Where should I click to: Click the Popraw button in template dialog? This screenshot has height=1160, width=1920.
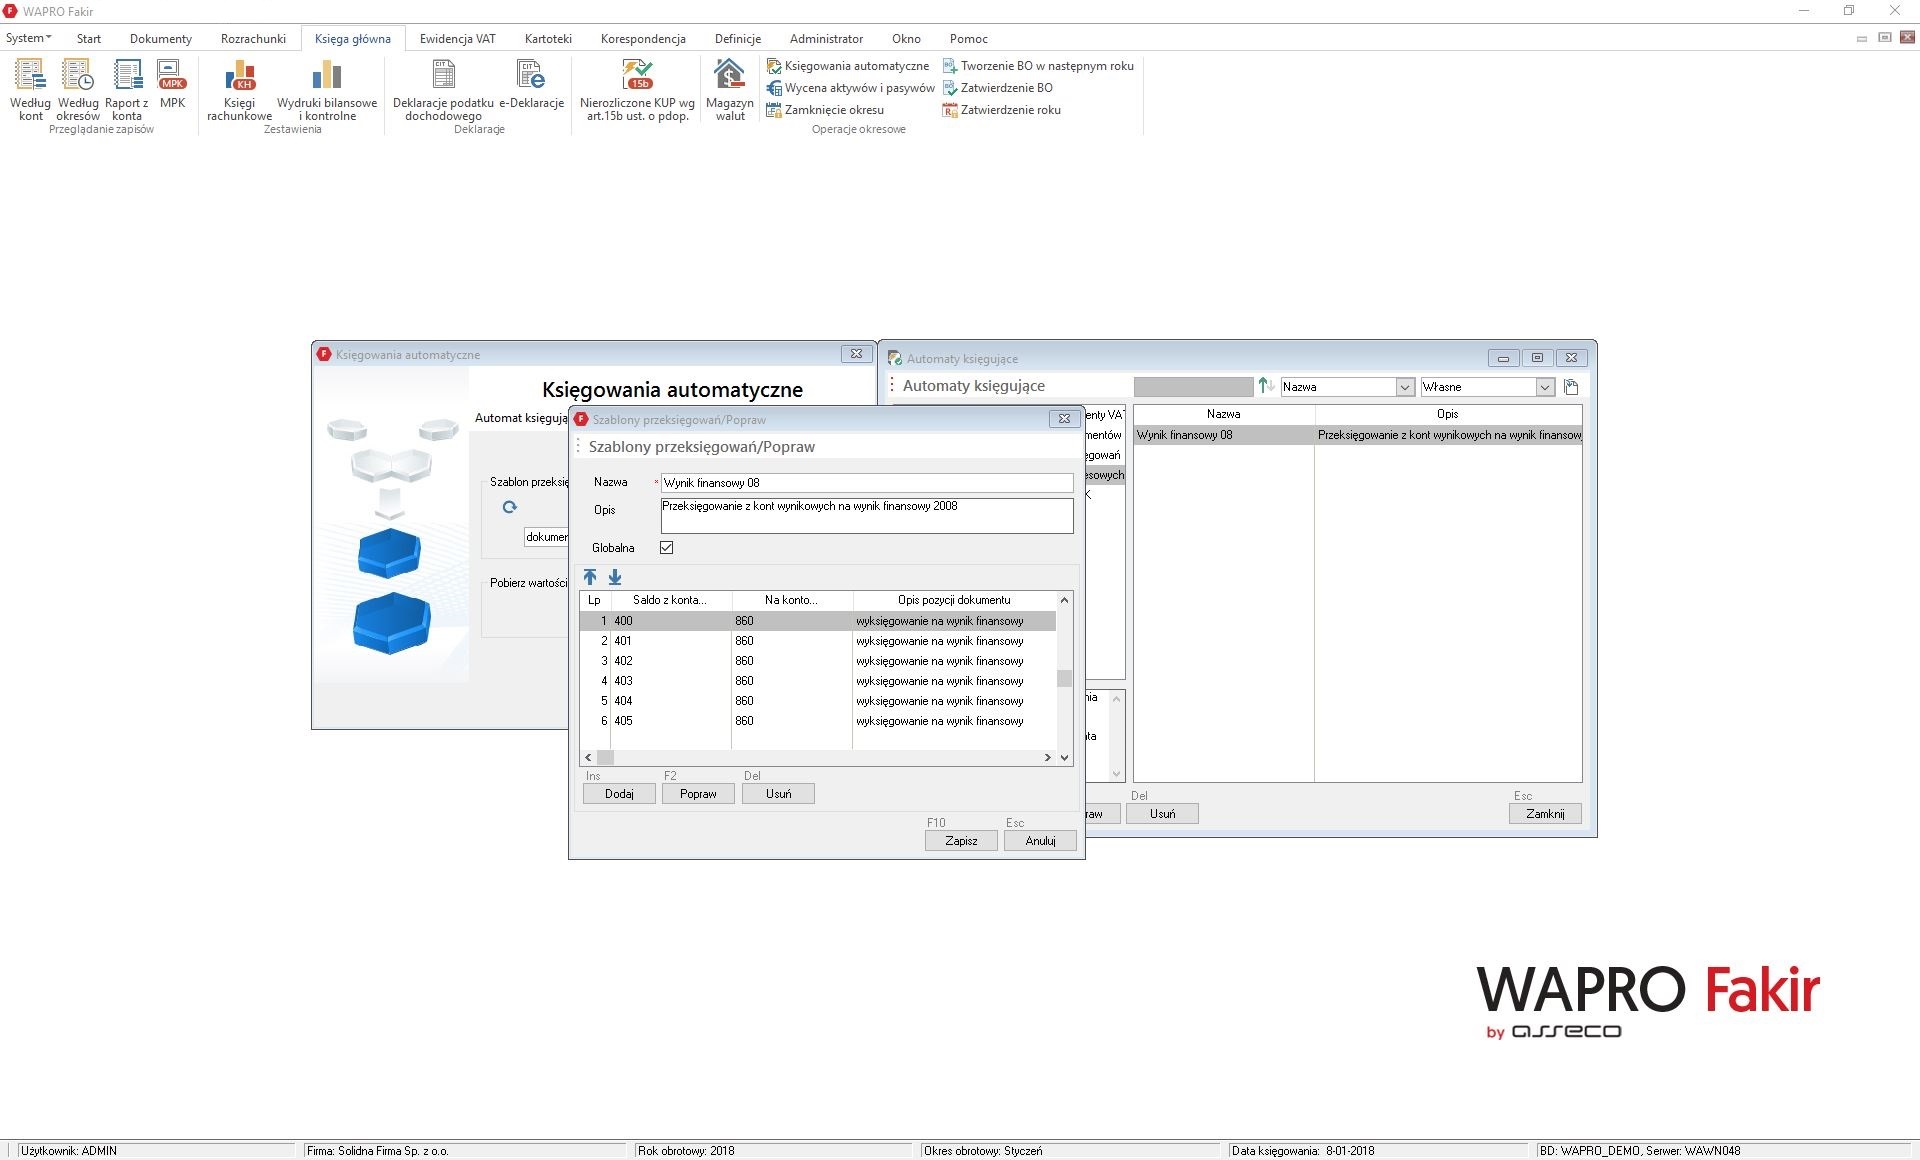click(698, 794)
